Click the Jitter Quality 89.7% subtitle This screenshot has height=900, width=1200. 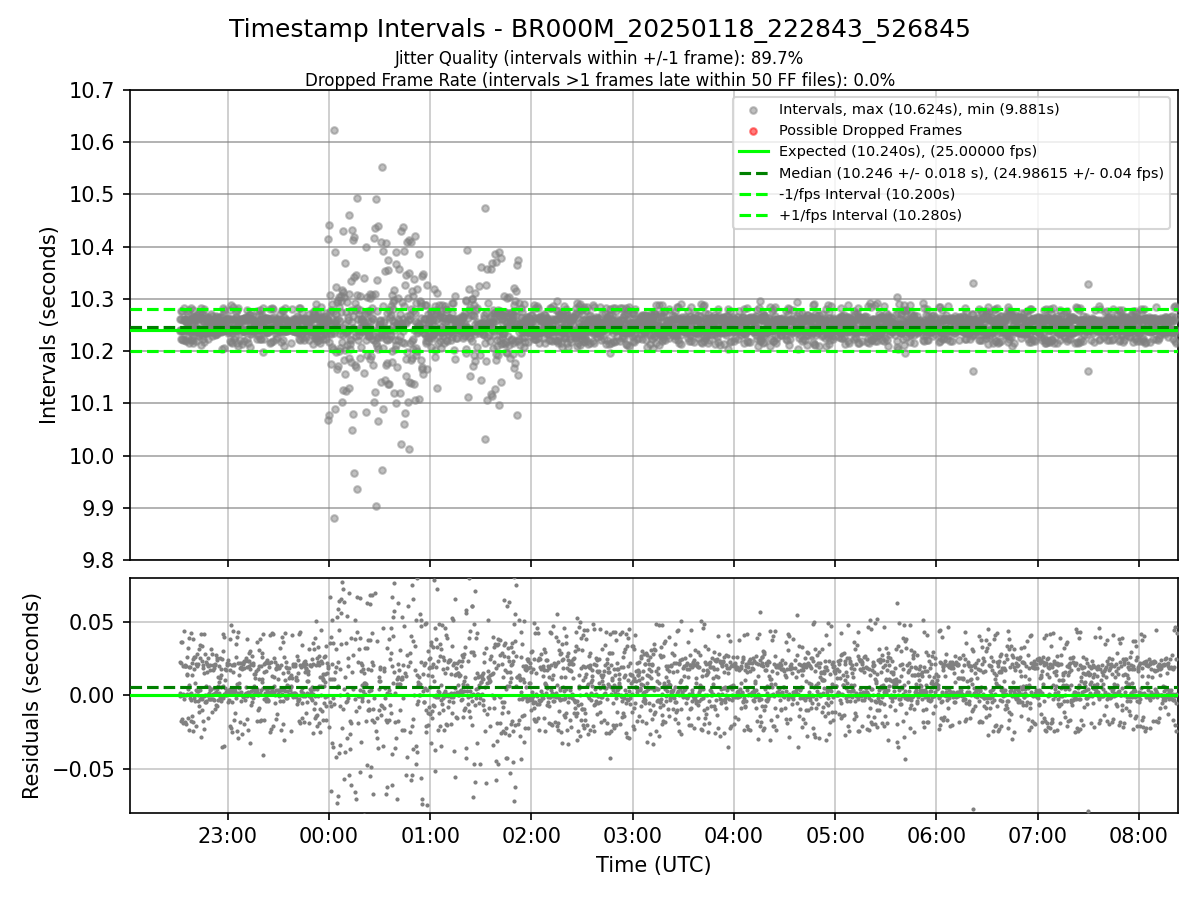click(x=600, y=59)
